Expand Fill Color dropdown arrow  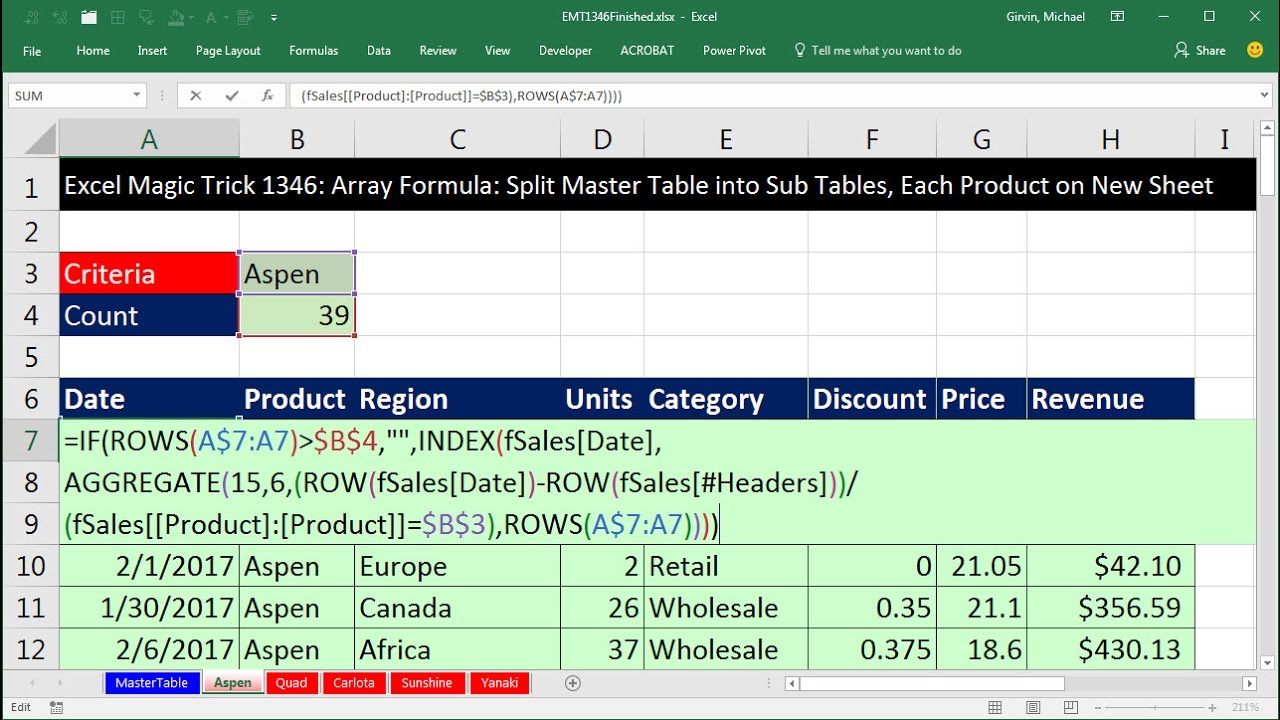(x=191, y=17)
